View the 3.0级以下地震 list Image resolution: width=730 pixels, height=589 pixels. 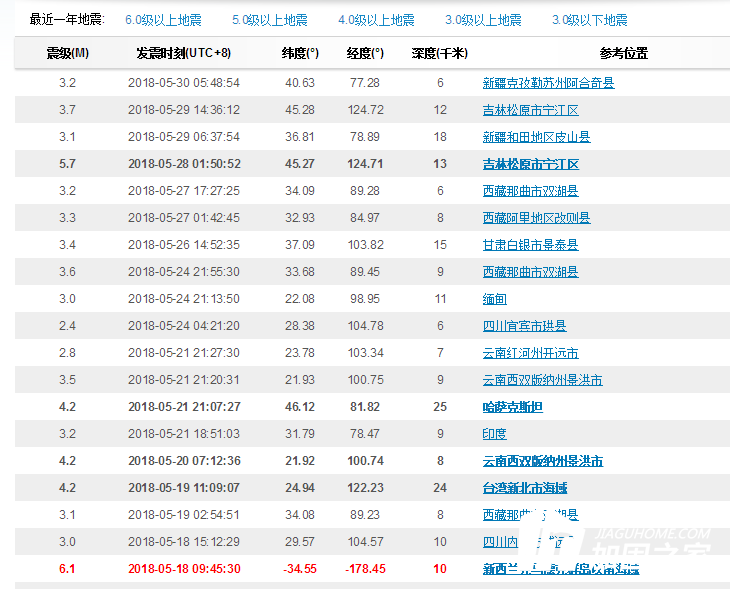tap(590, 20)
